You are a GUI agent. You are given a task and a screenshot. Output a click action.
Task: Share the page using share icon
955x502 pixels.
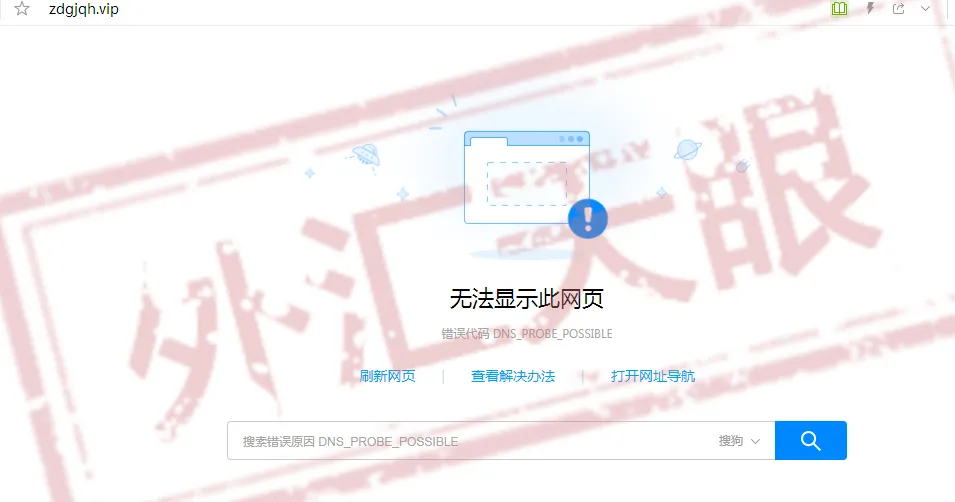898,9
